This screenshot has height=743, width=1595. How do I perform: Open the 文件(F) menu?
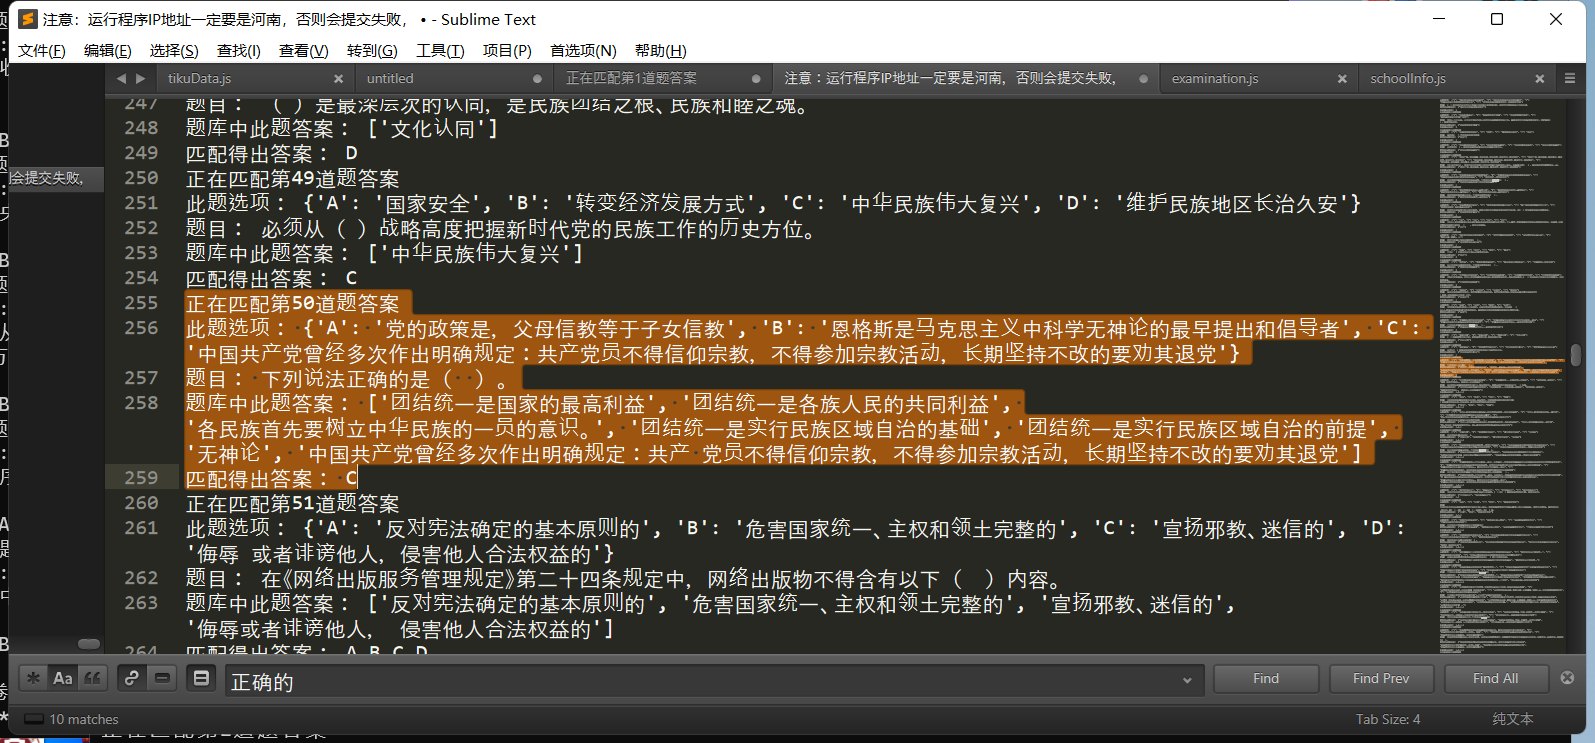[42, 51]
